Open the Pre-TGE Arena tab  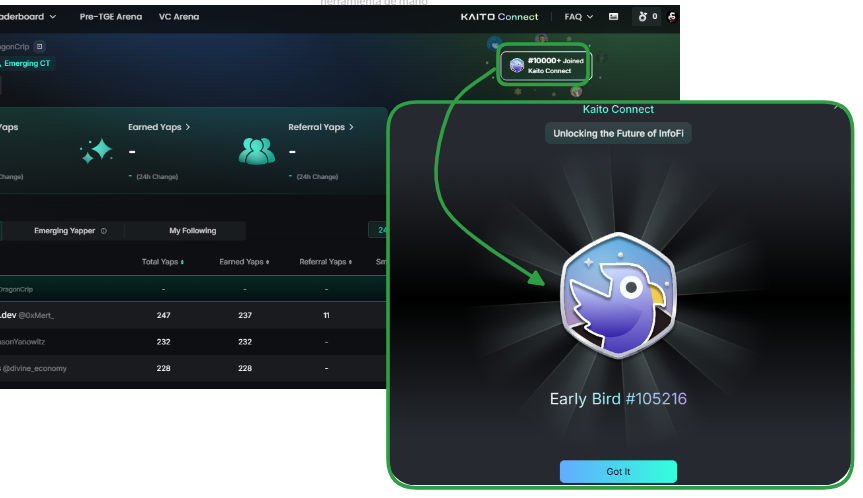click(111, 17)
